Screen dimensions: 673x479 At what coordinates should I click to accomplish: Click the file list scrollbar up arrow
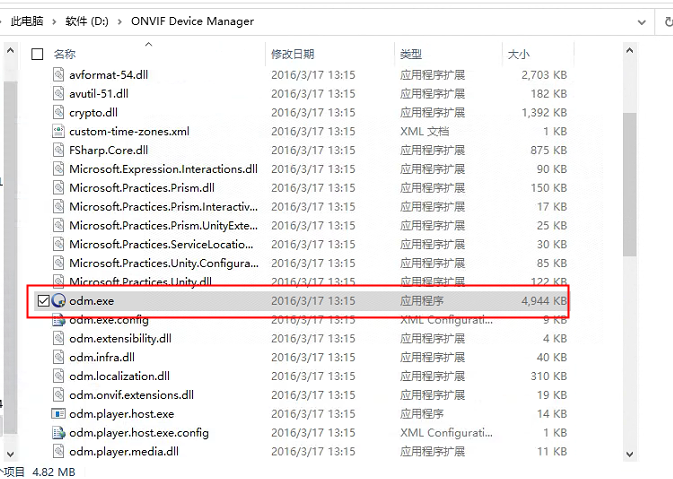pyautogui.click(x=630, y=51)
